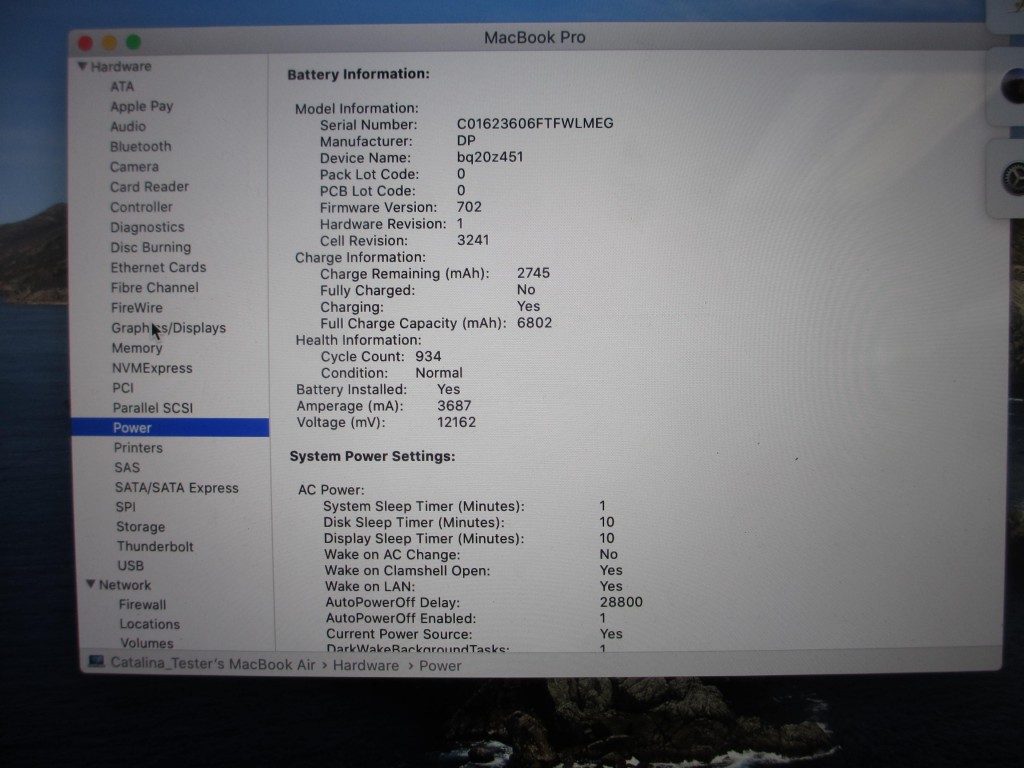The height and width of the screenshot is (768, 1024).
Task: Select Card Reader in the sidebar
Action: [x=149, y=187]
